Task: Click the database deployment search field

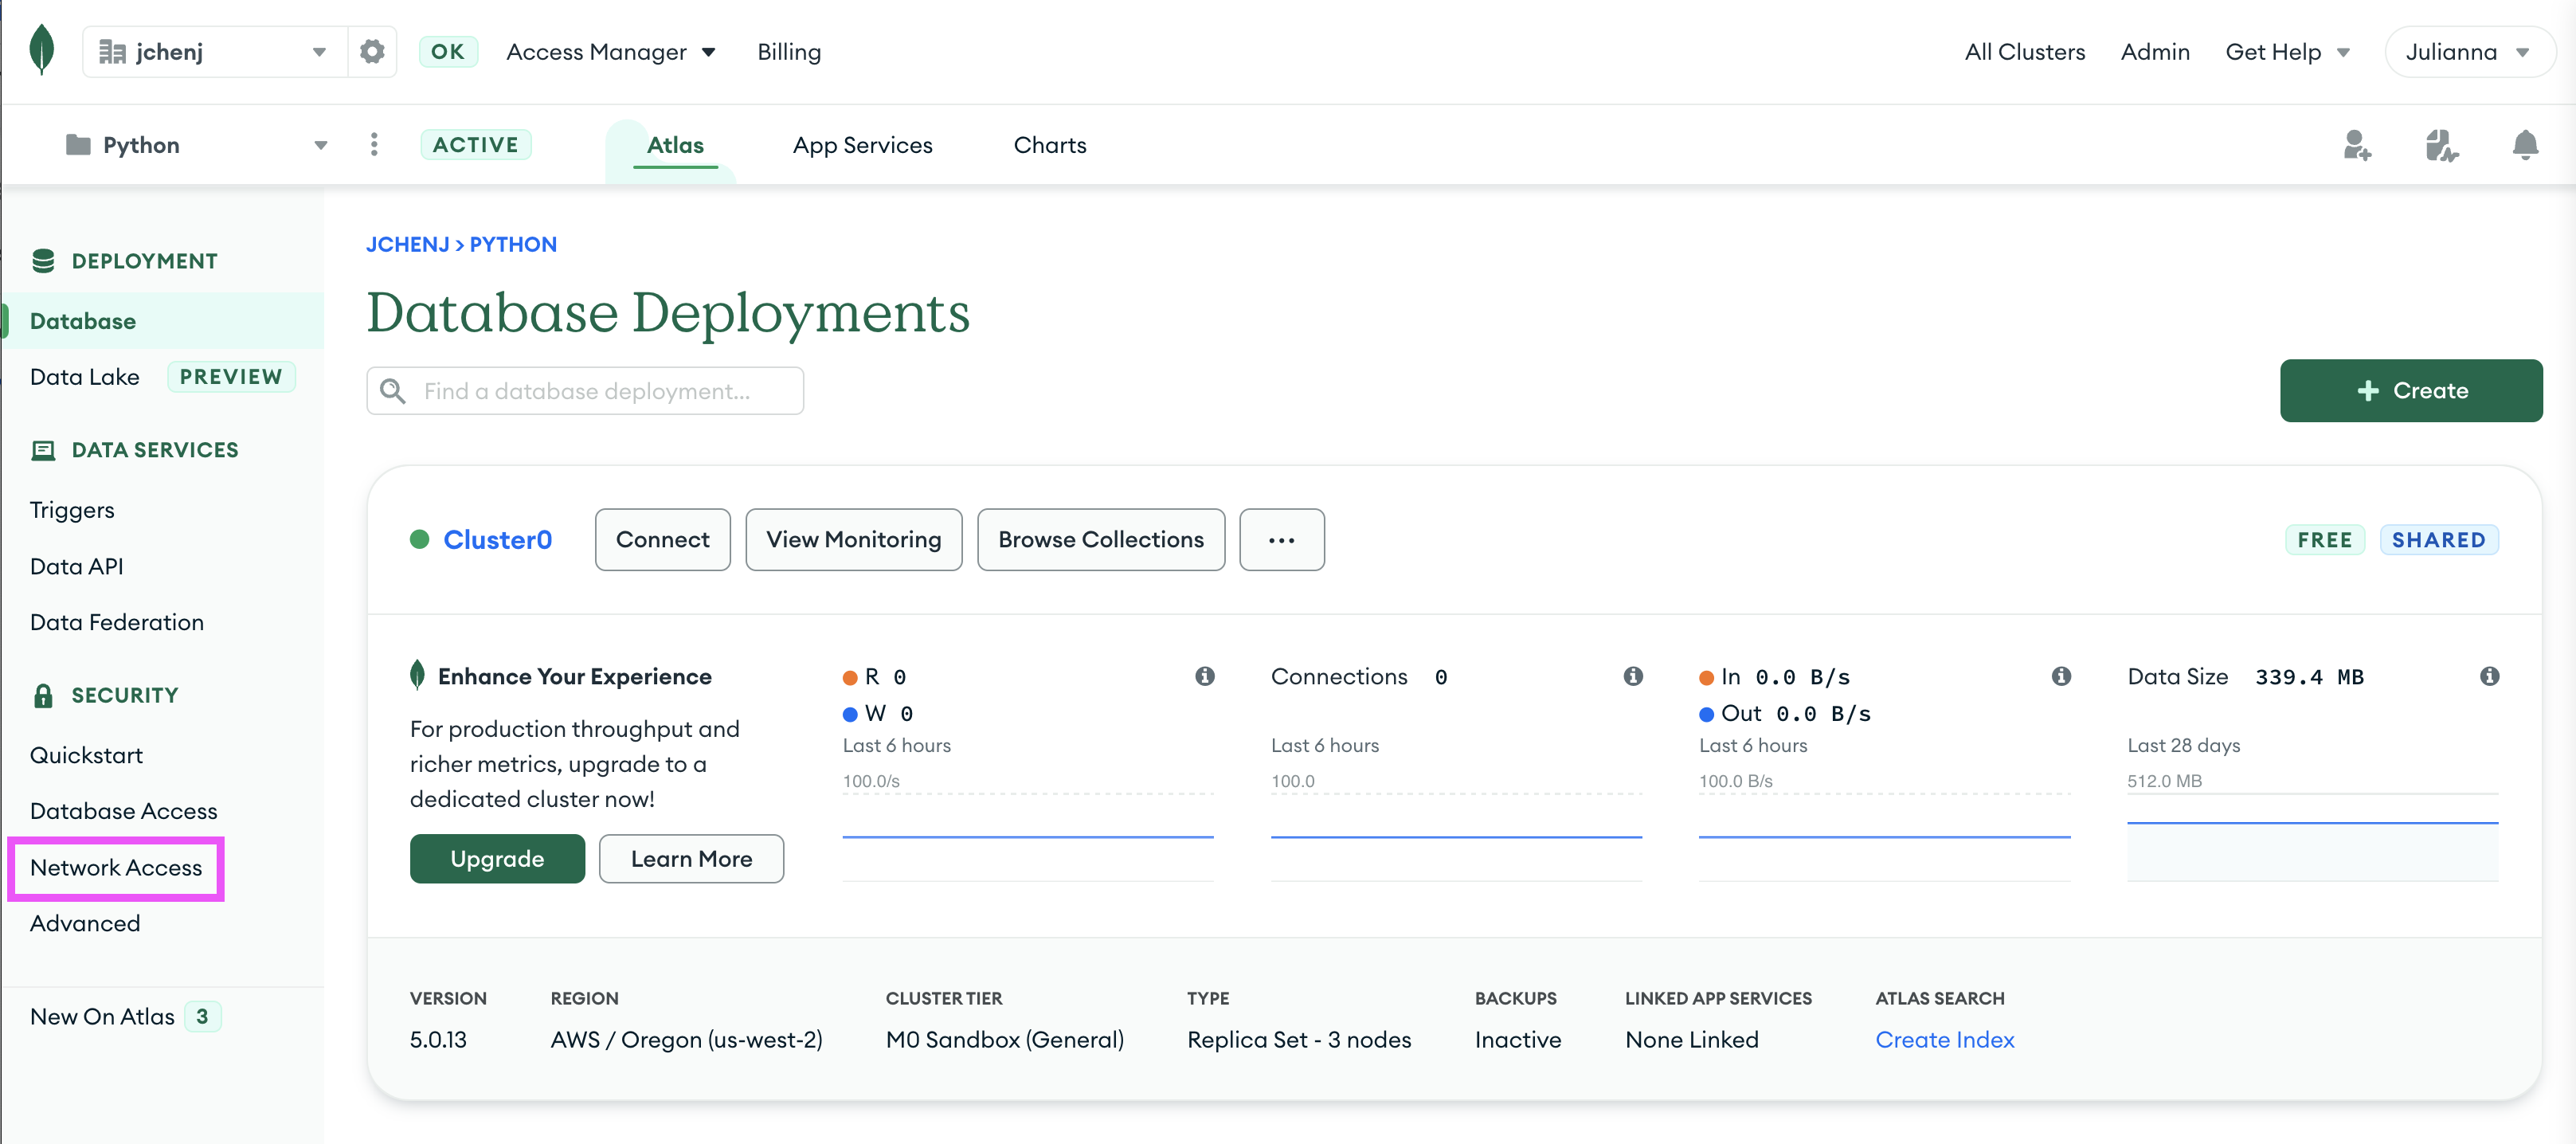Action: [585, 390]
